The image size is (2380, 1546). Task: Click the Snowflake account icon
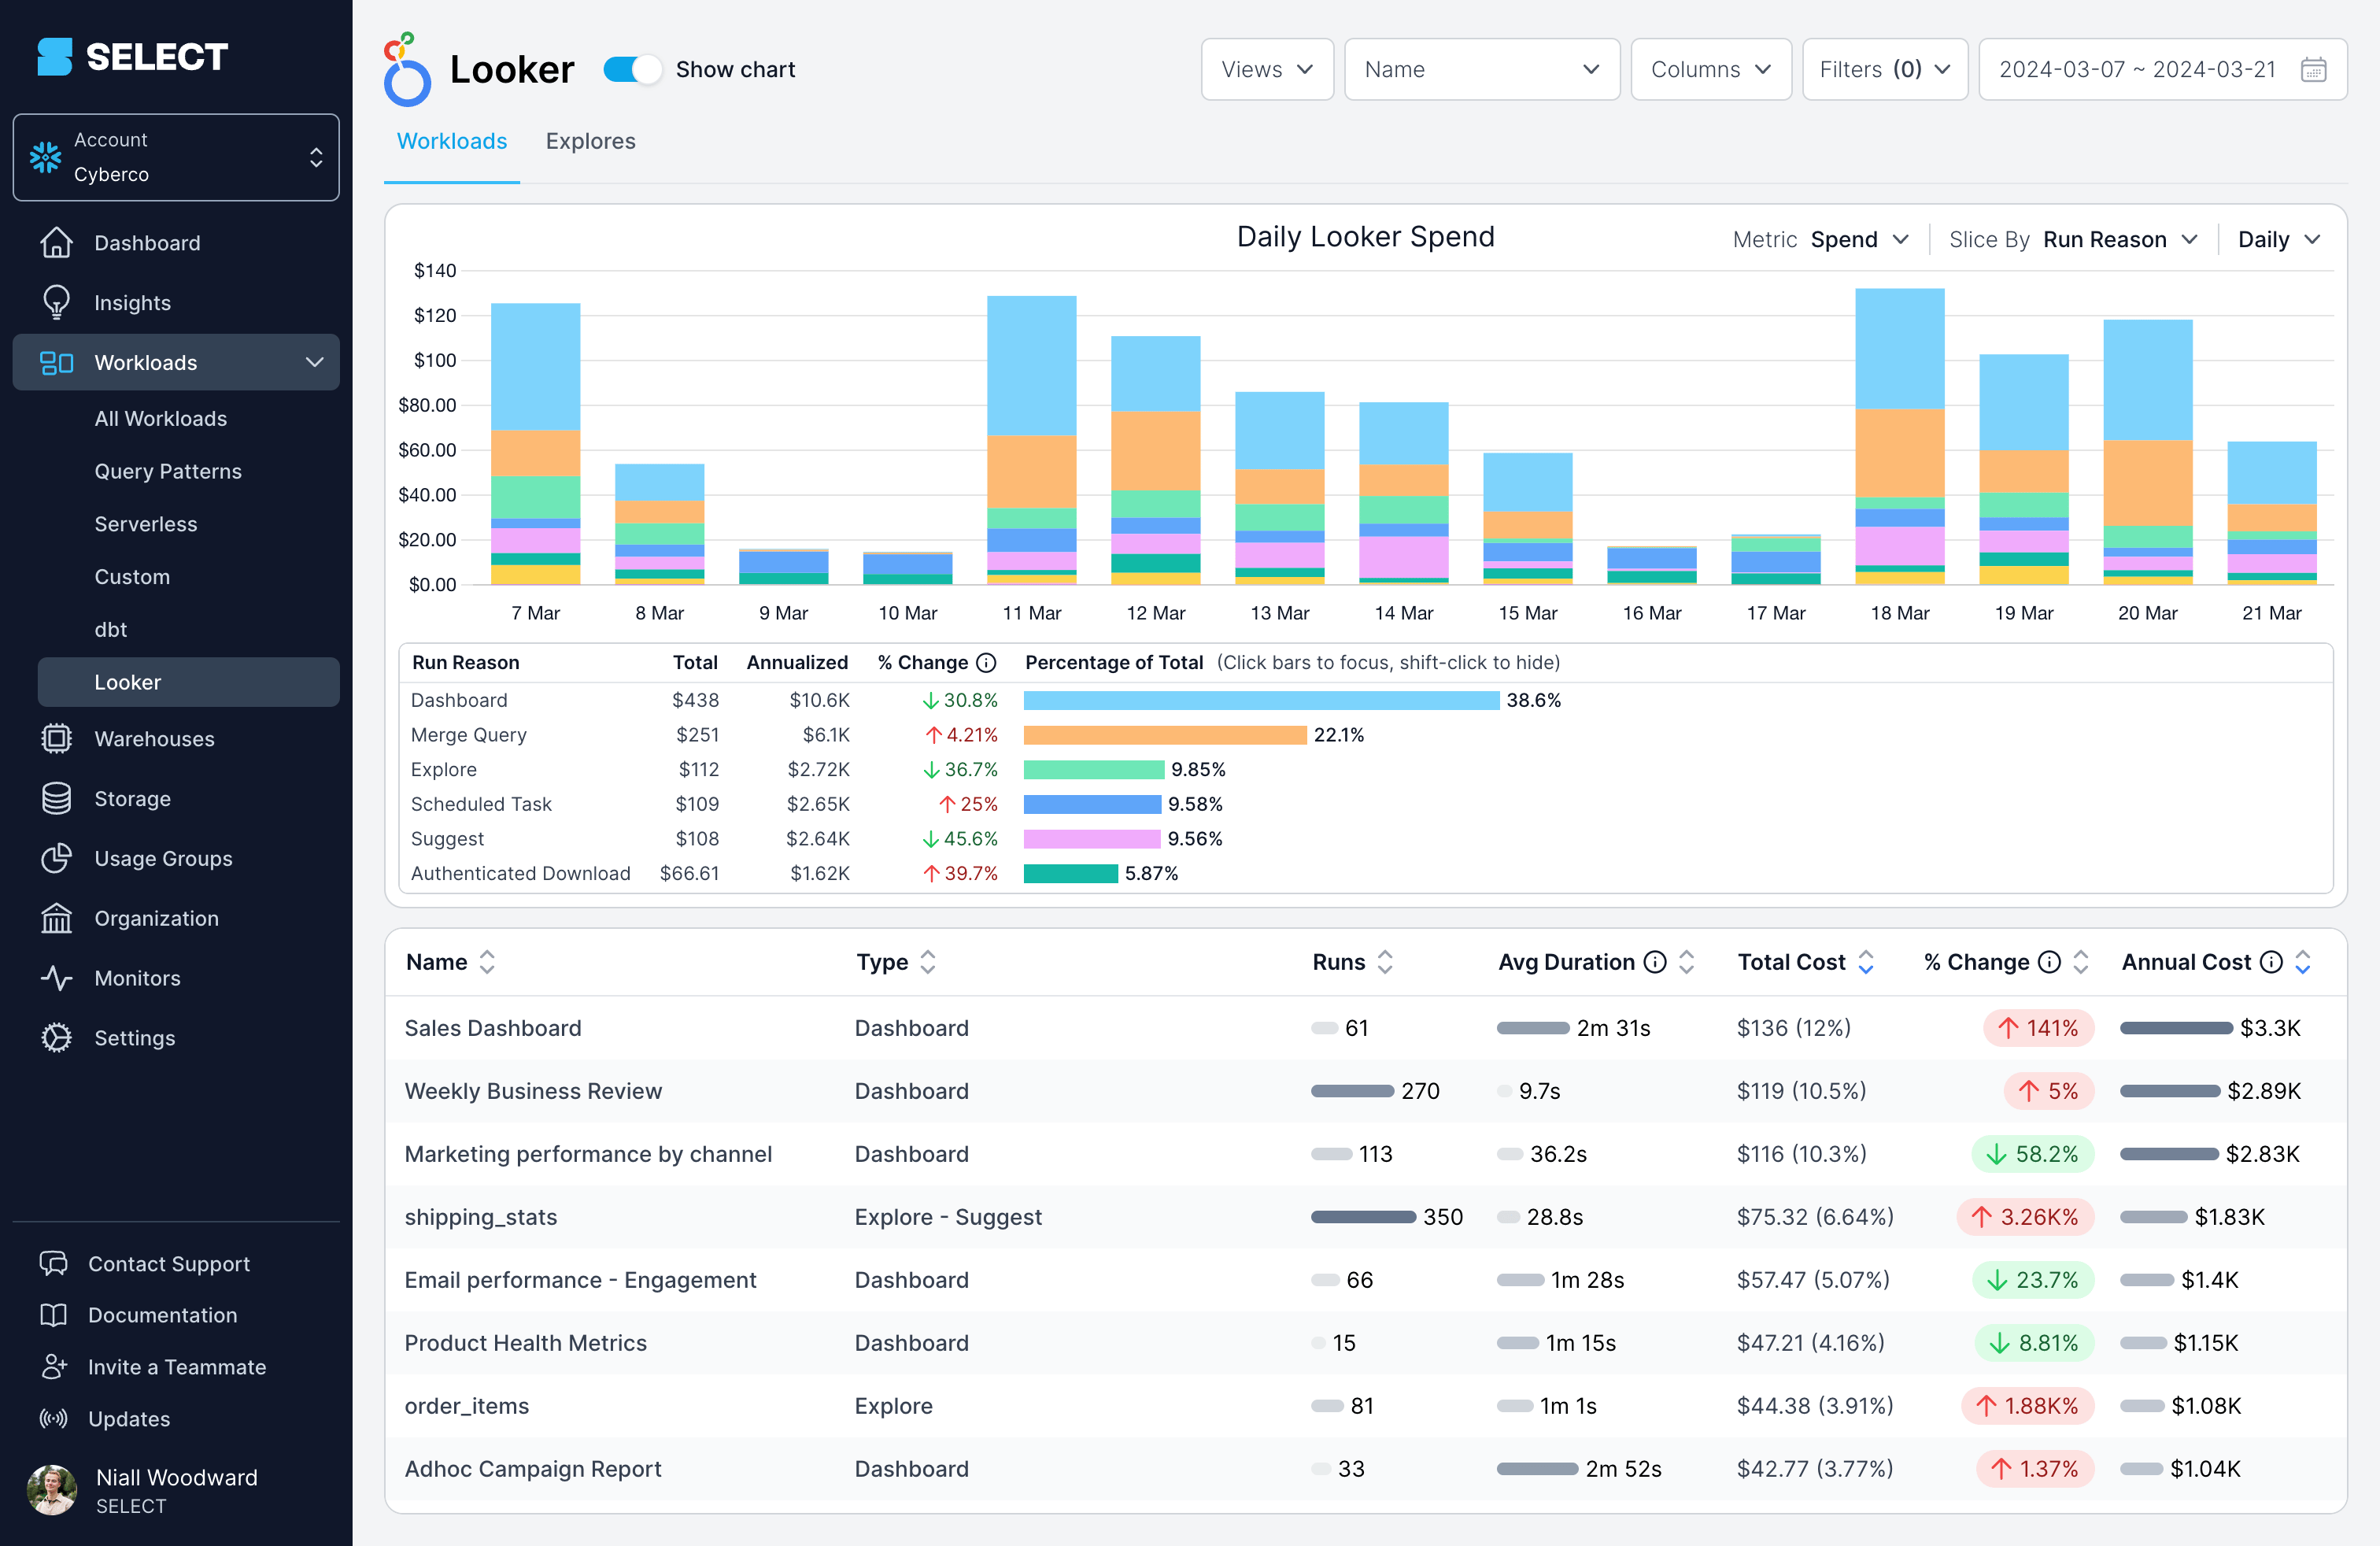[x=45, y=157]
